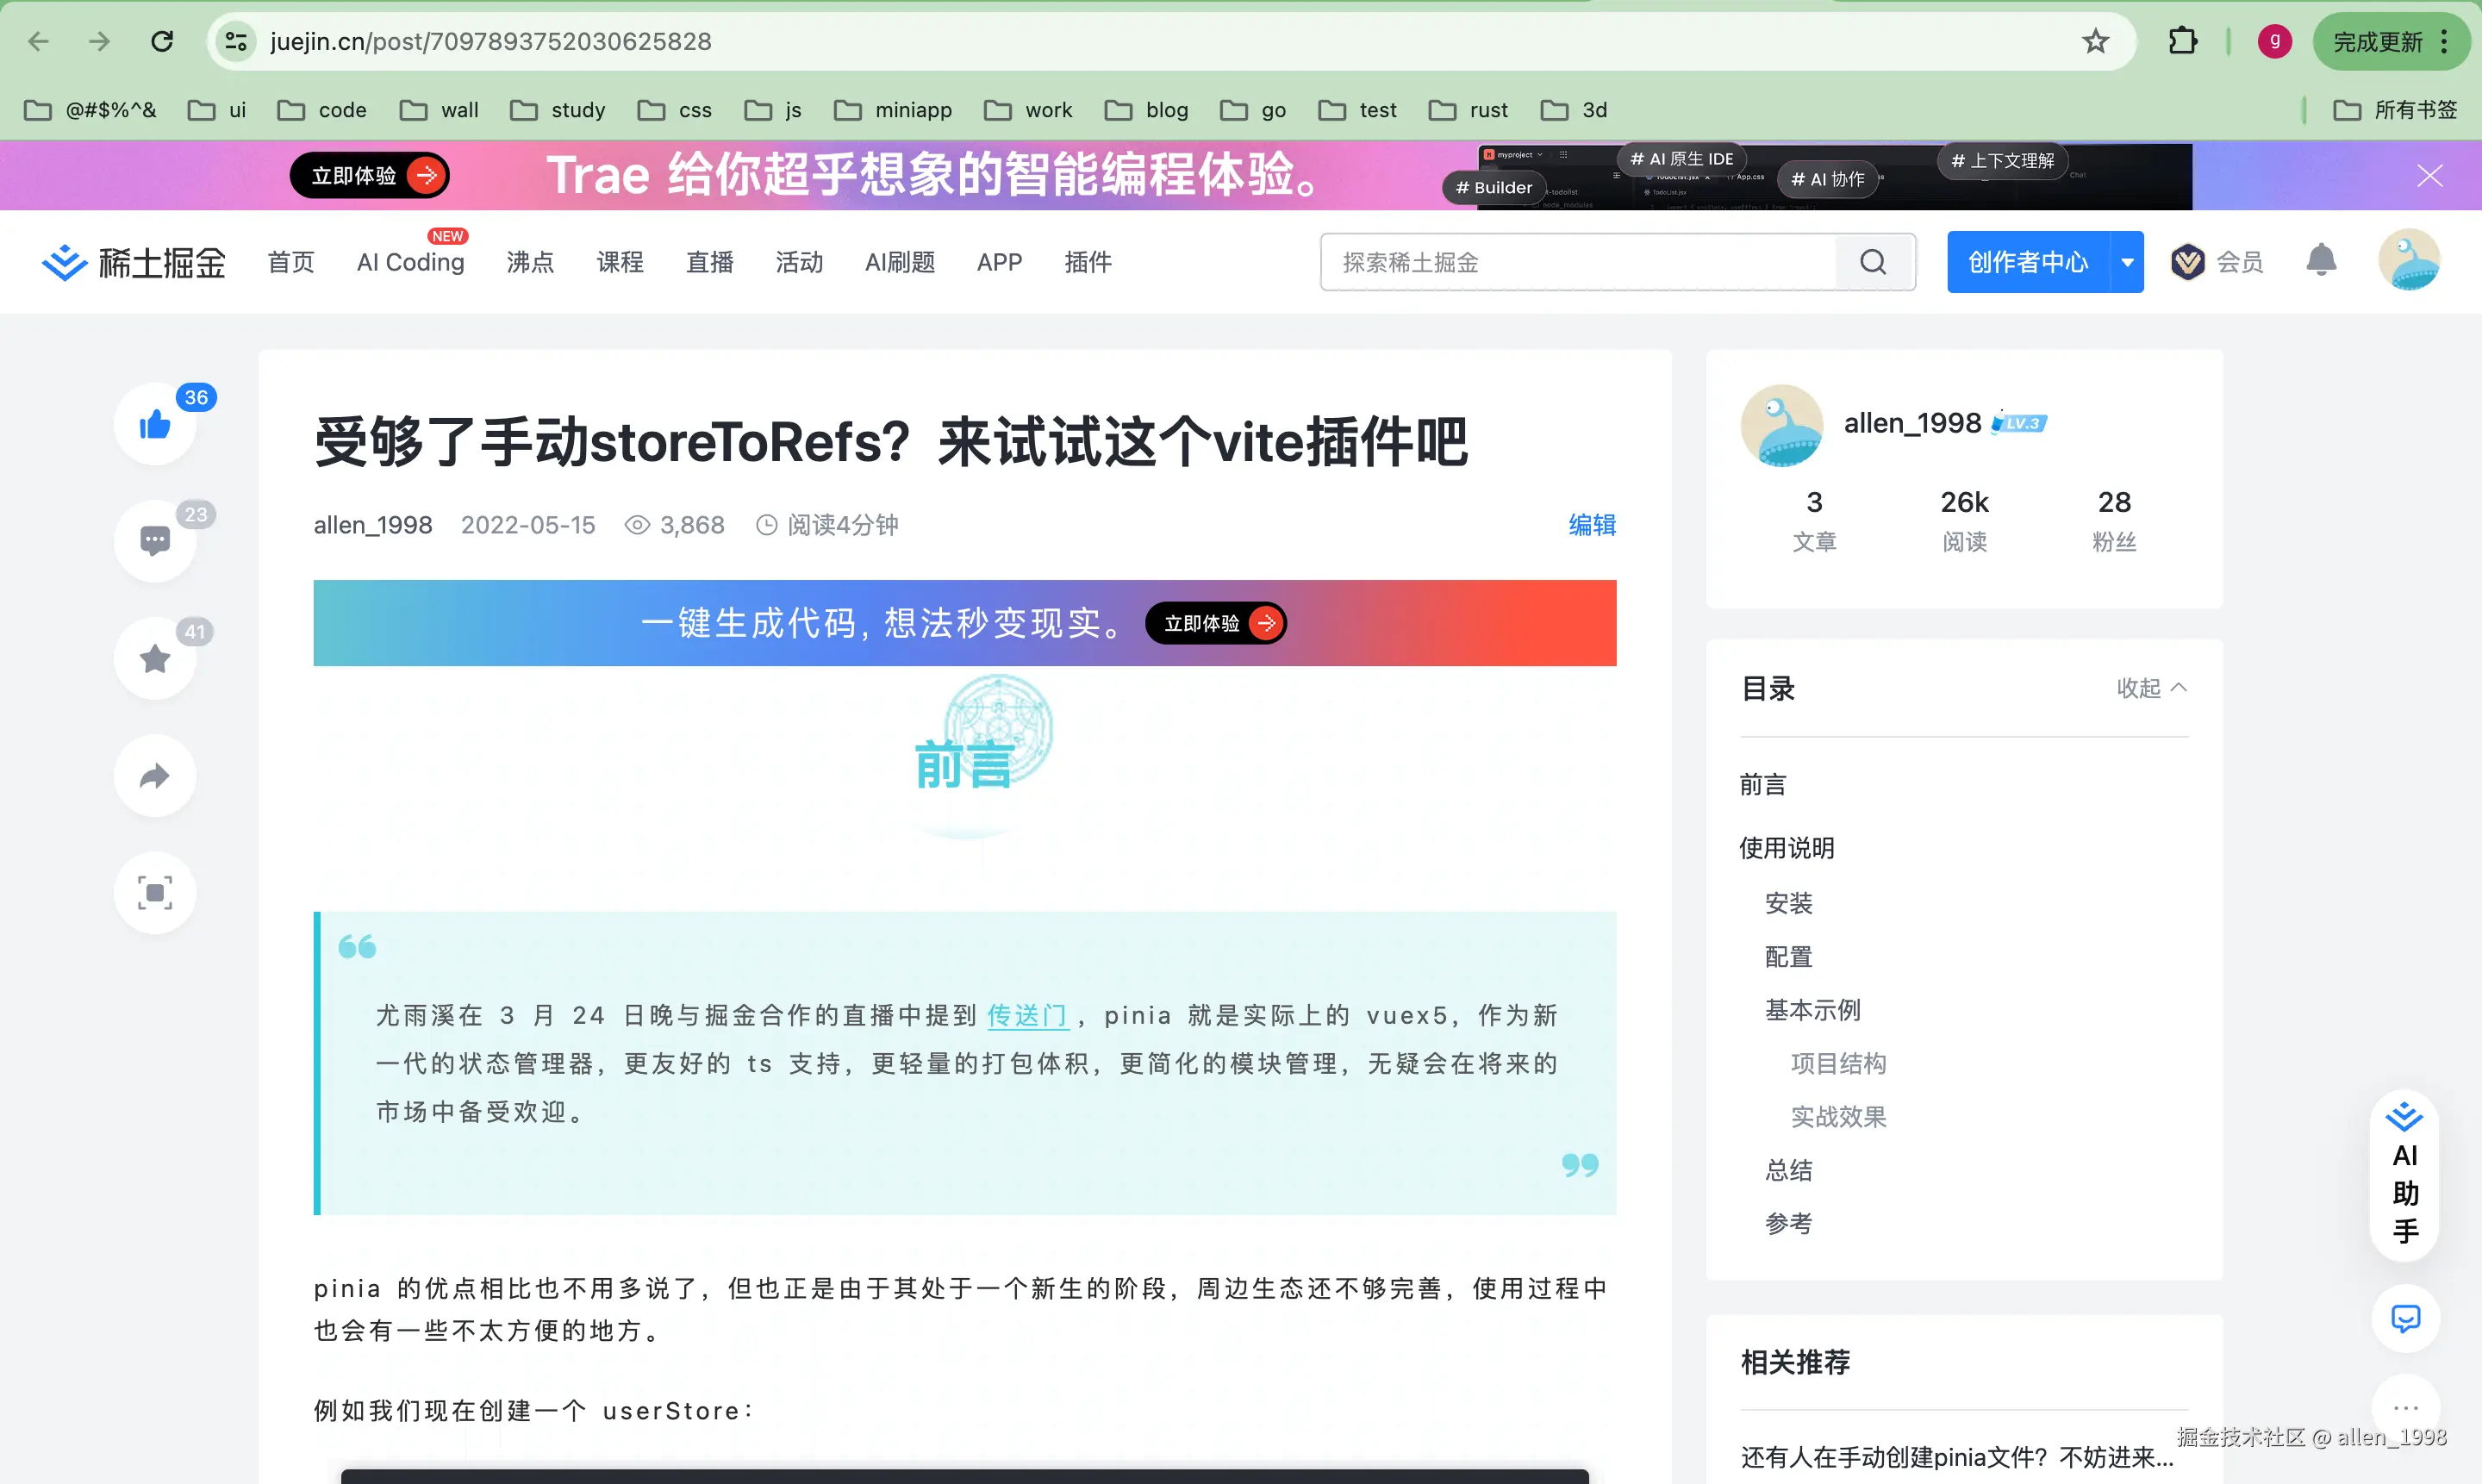Jump to 使用说明 in table of contents
The width and height of the screenshot is (2482, 1484).
coord(1787,848)
